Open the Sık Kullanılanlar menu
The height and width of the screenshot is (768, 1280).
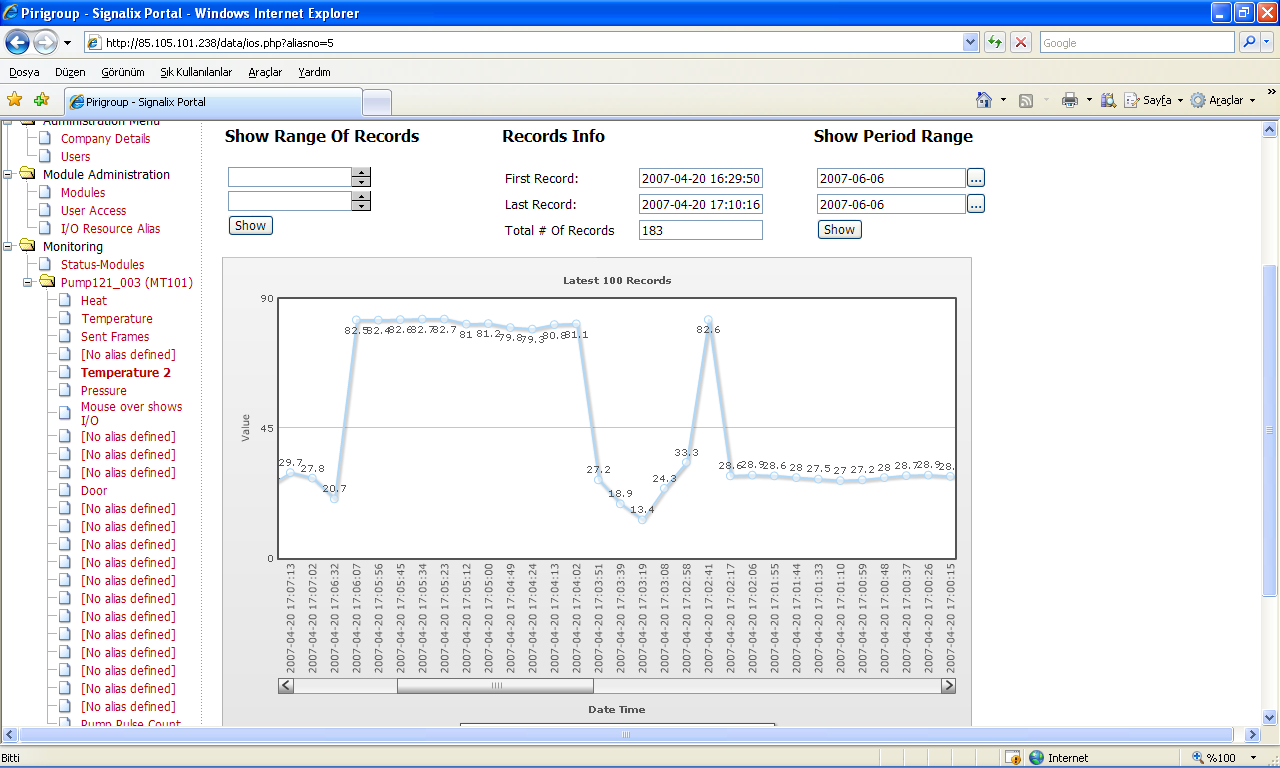pos(196,72)
